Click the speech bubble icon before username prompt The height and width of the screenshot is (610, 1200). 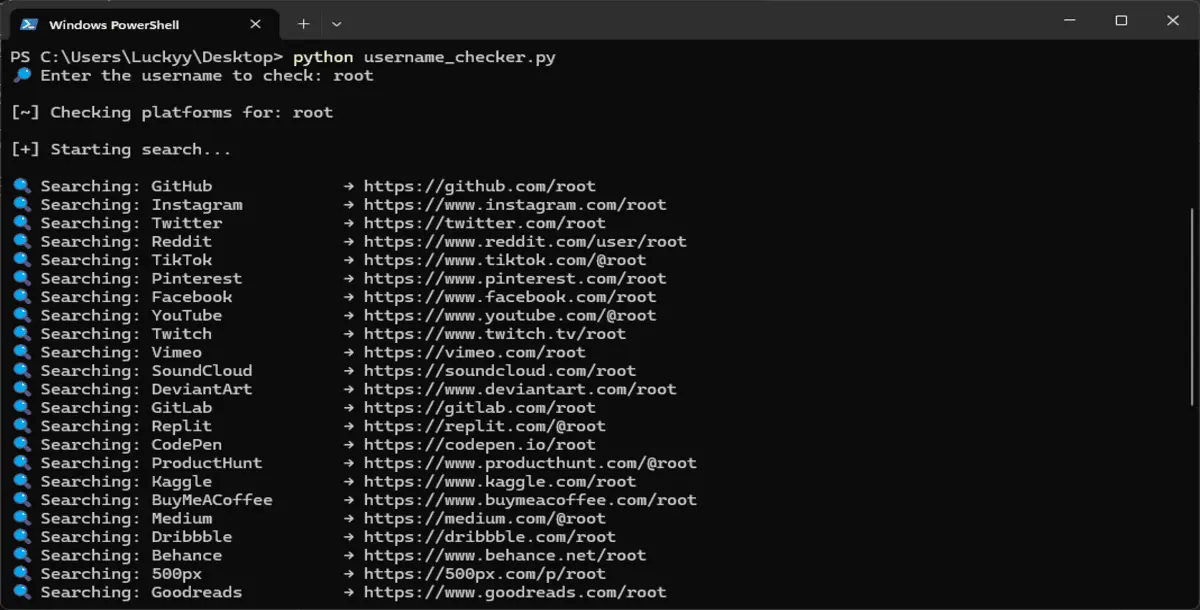coord(21,75)
